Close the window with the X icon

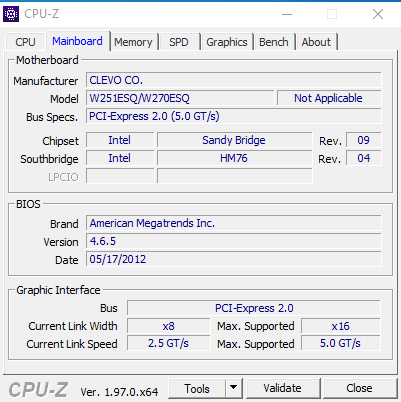(x=378, y=14)
